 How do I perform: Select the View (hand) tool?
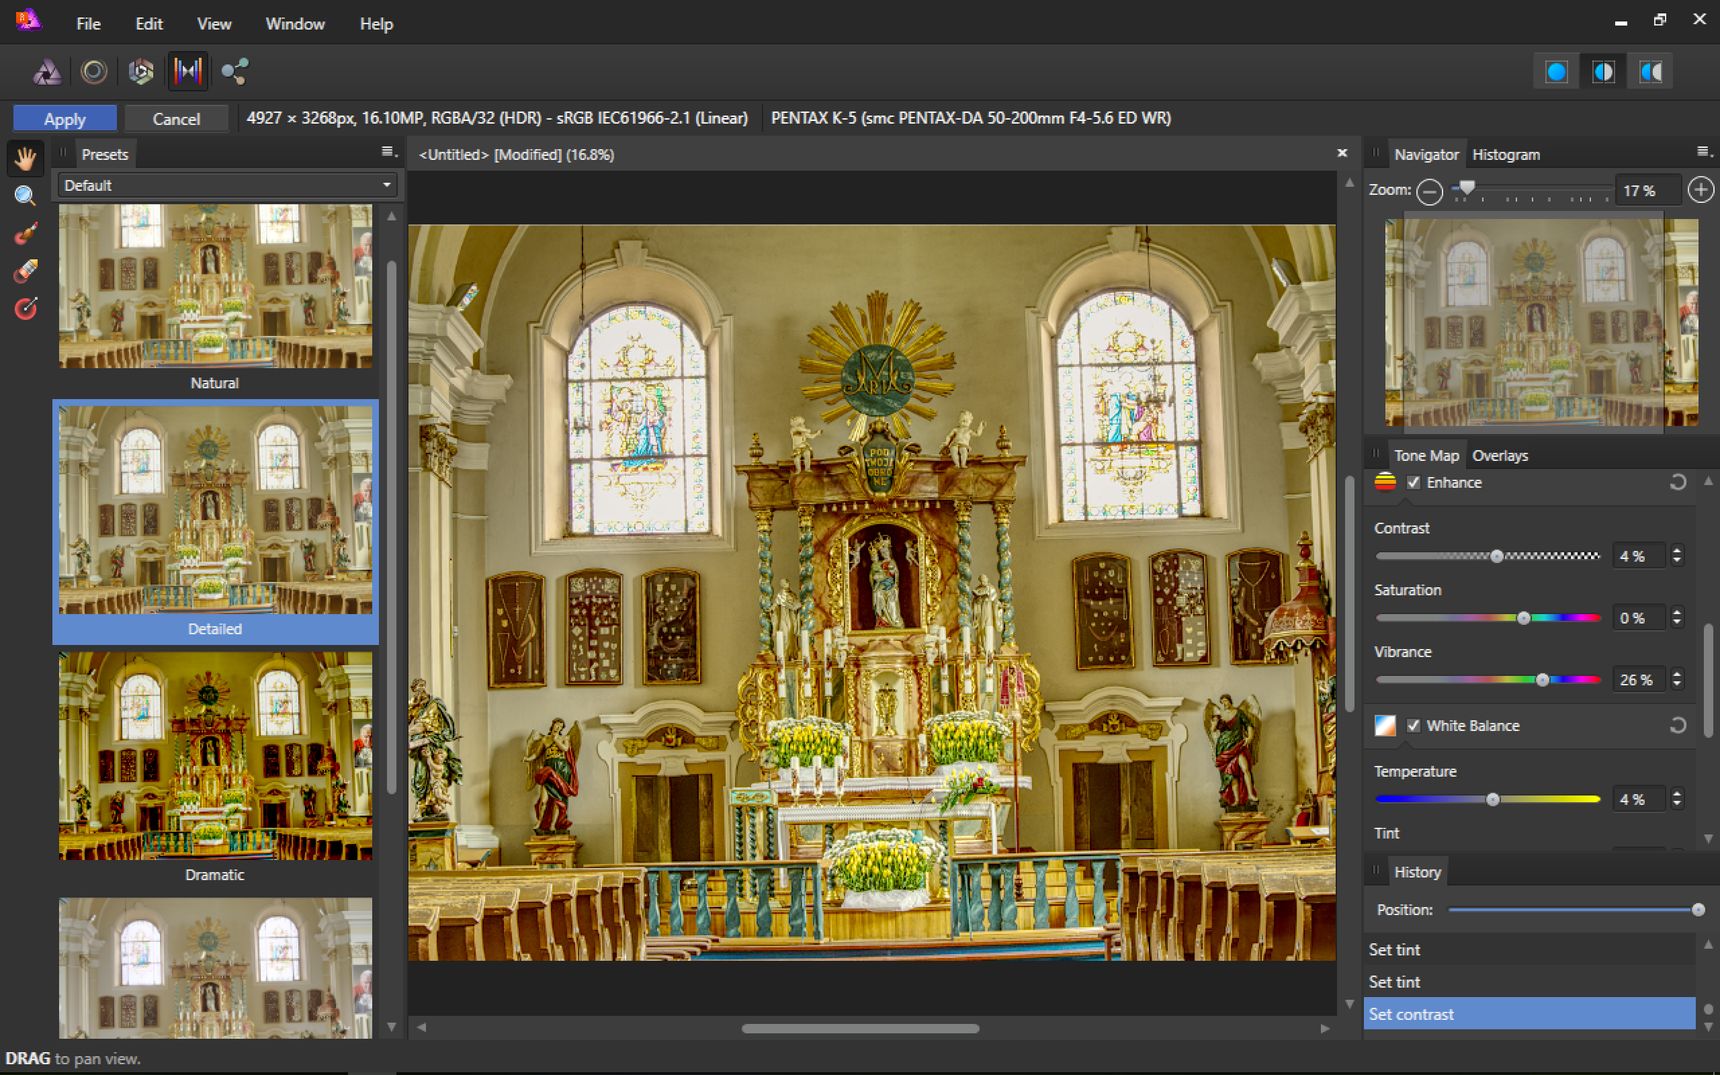pos(25,158)
